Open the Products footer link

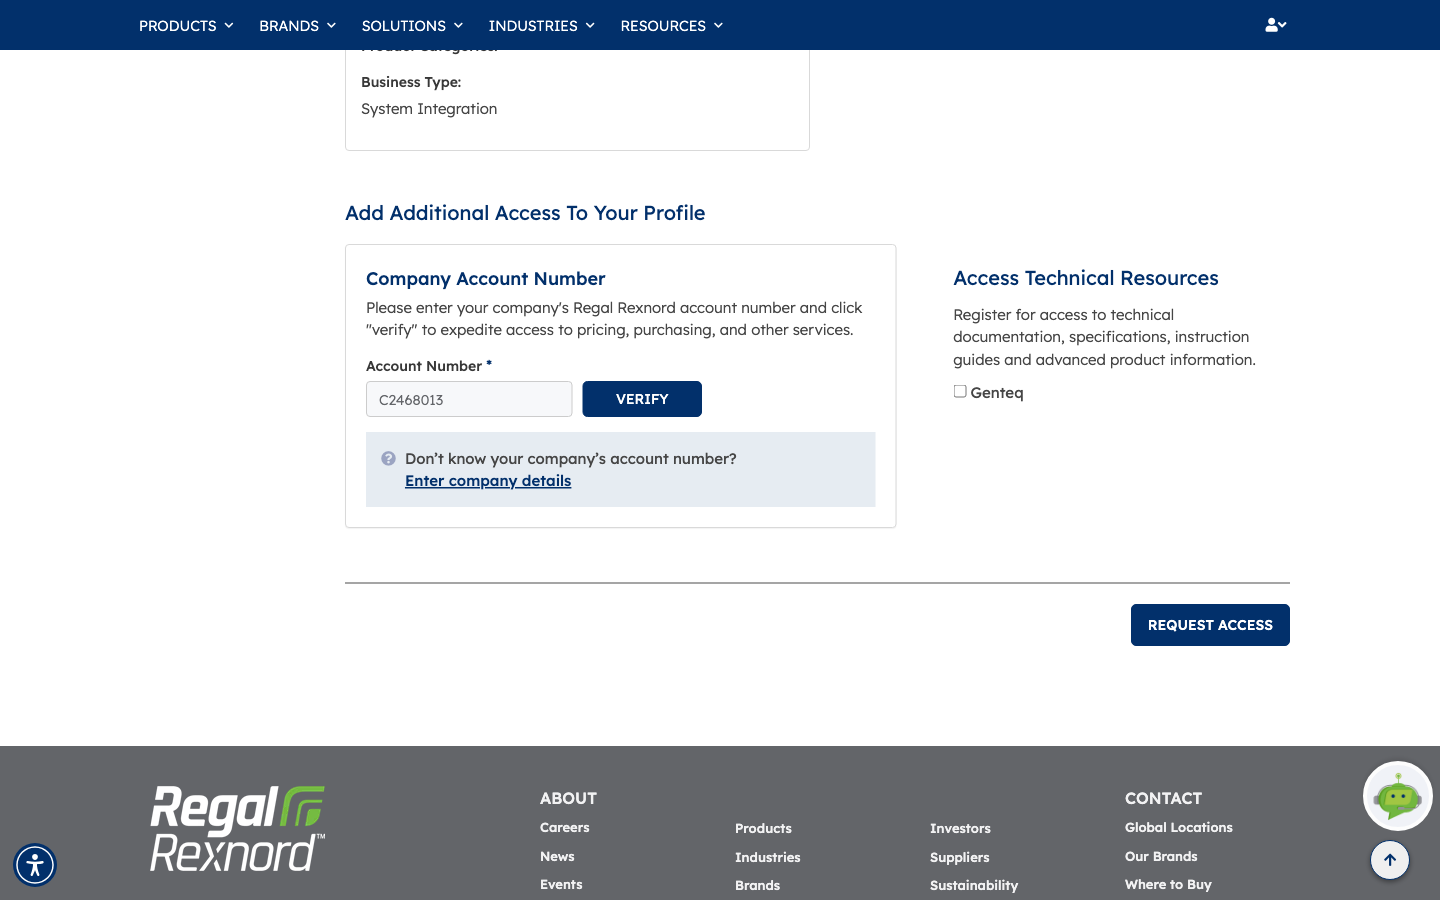pos(763,829)
